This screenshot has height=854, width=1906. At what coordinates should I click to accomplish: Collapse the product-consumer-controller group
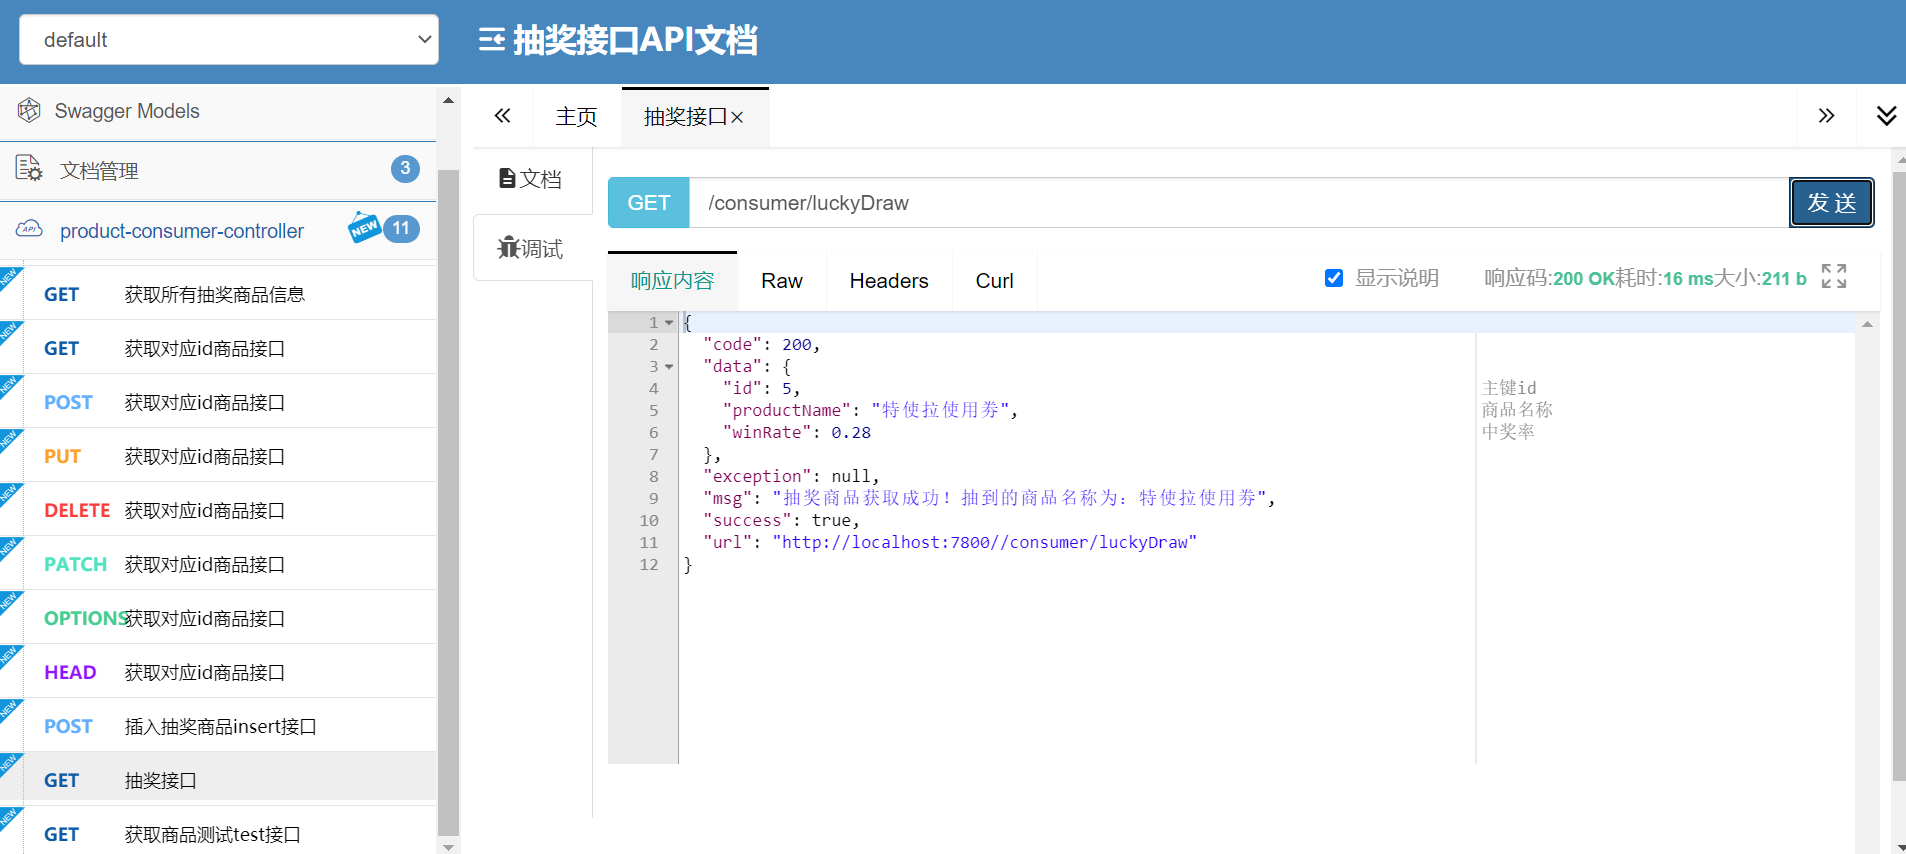pos(182,231)
